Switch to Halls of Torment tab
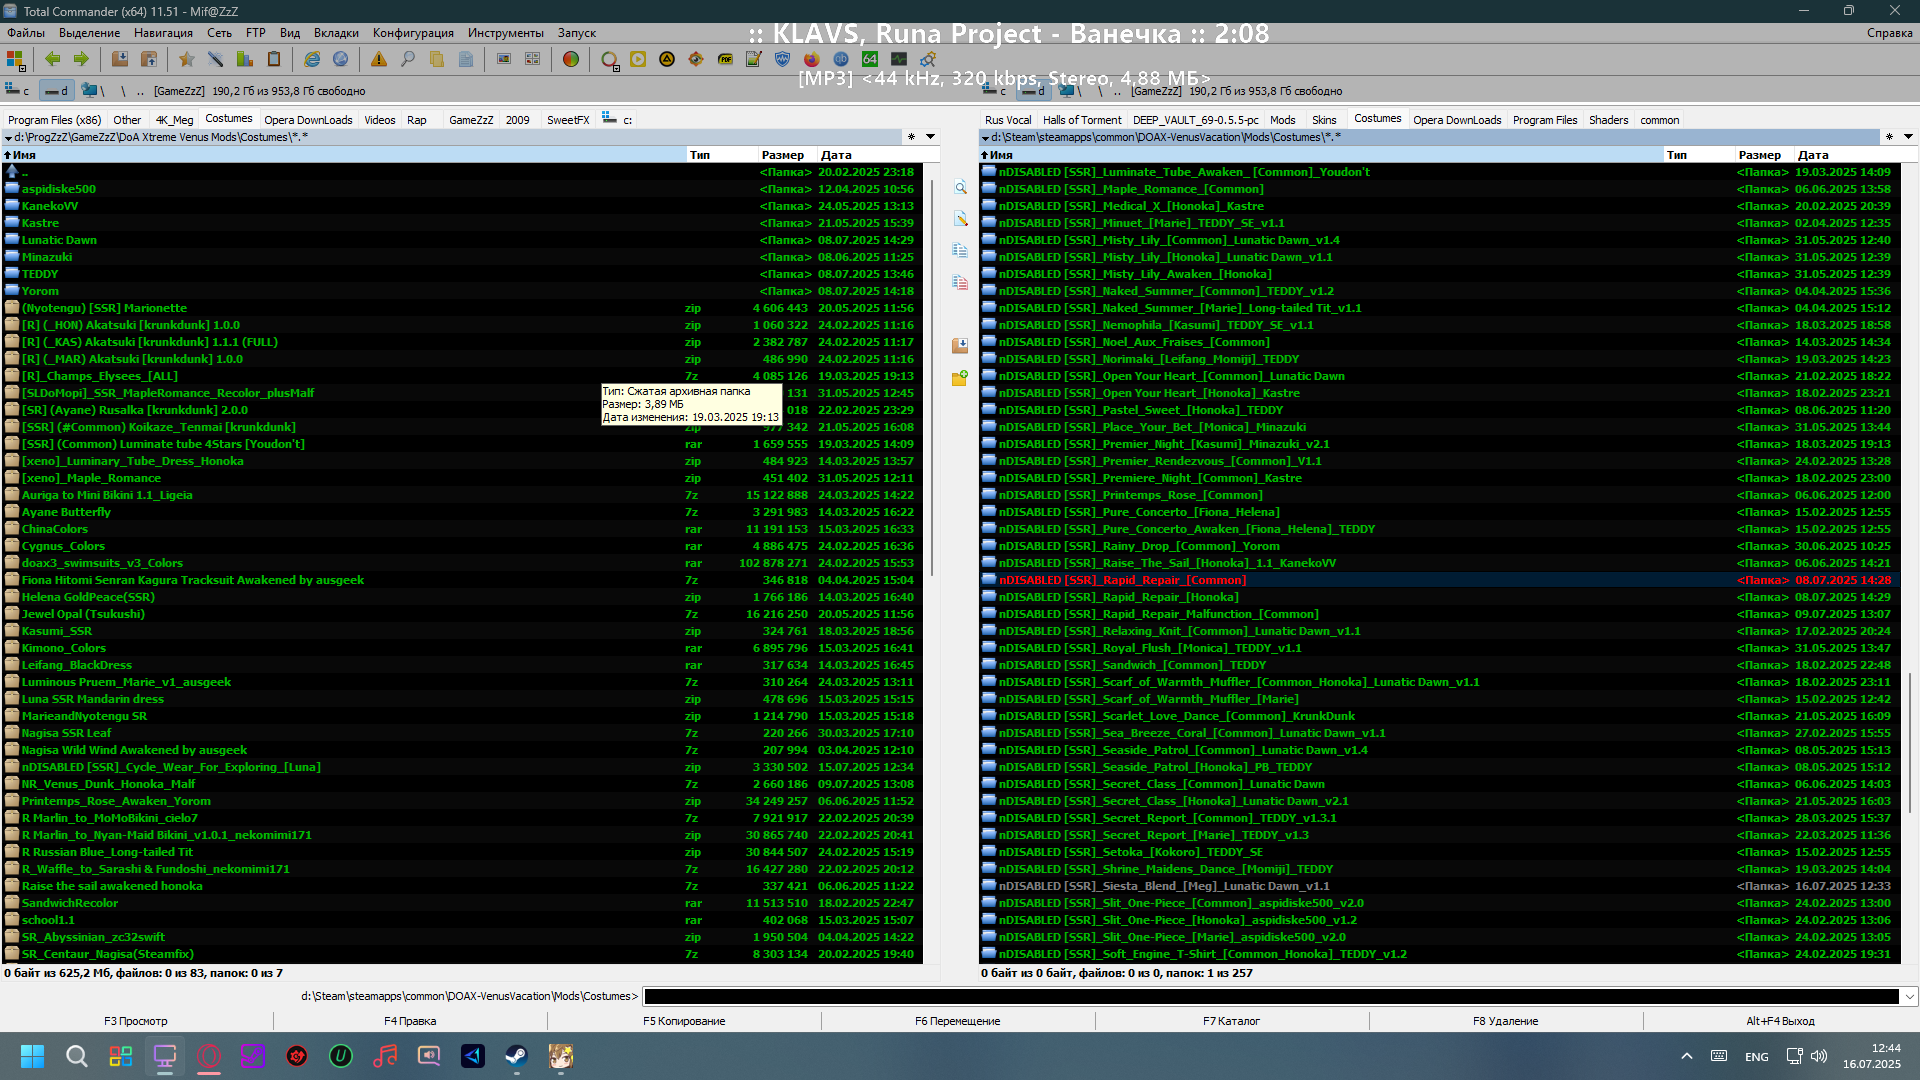Image resolution: width=1920 pixels, height=1080 pixels. 1082,120
